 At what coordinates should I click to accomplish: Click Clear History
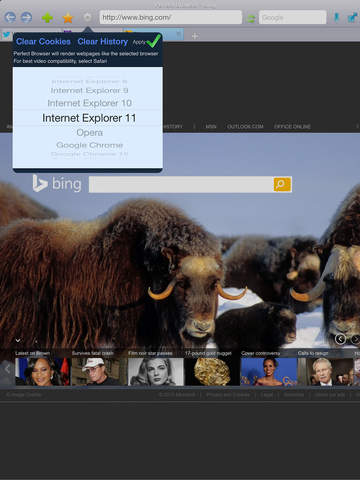(103, 41)
